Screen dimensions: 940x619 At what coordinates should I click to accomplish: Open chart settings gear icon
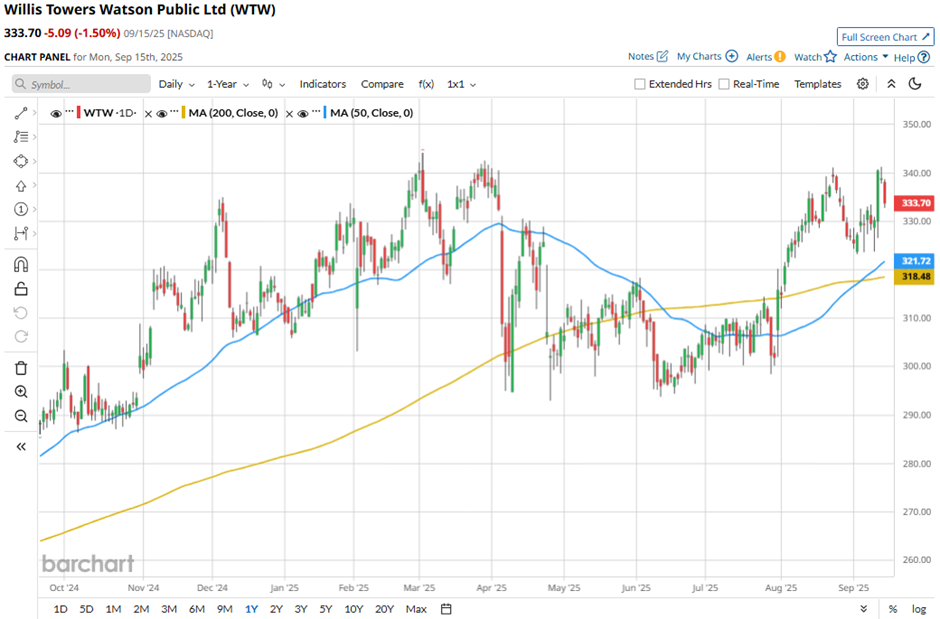tap(863, 84)
